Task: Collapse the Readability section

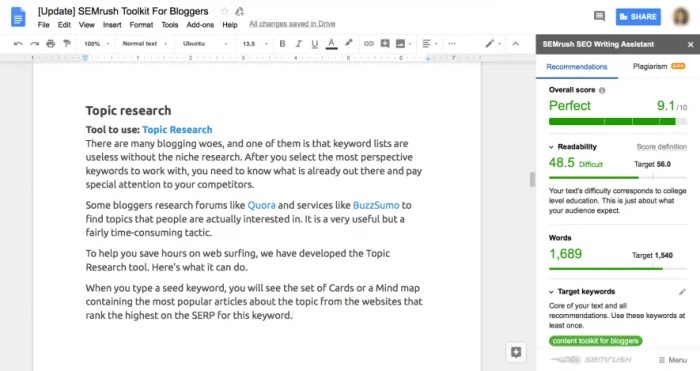Action: (551, 147)
